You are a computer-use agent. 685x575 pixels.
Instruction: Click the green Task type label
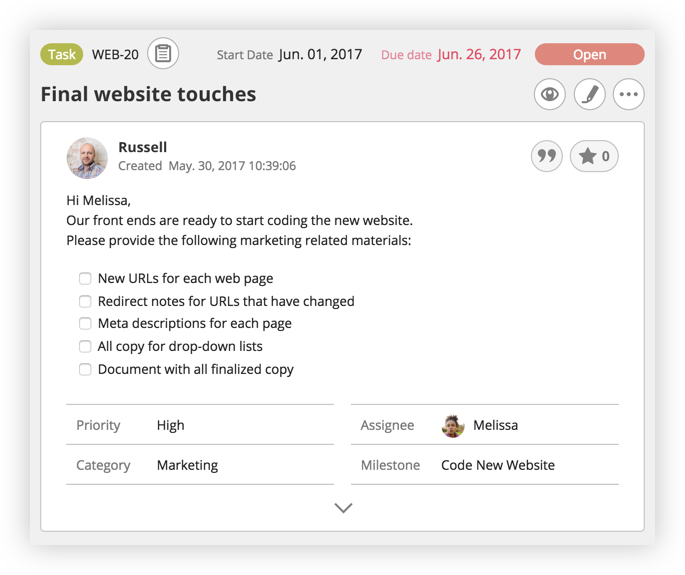62,55
